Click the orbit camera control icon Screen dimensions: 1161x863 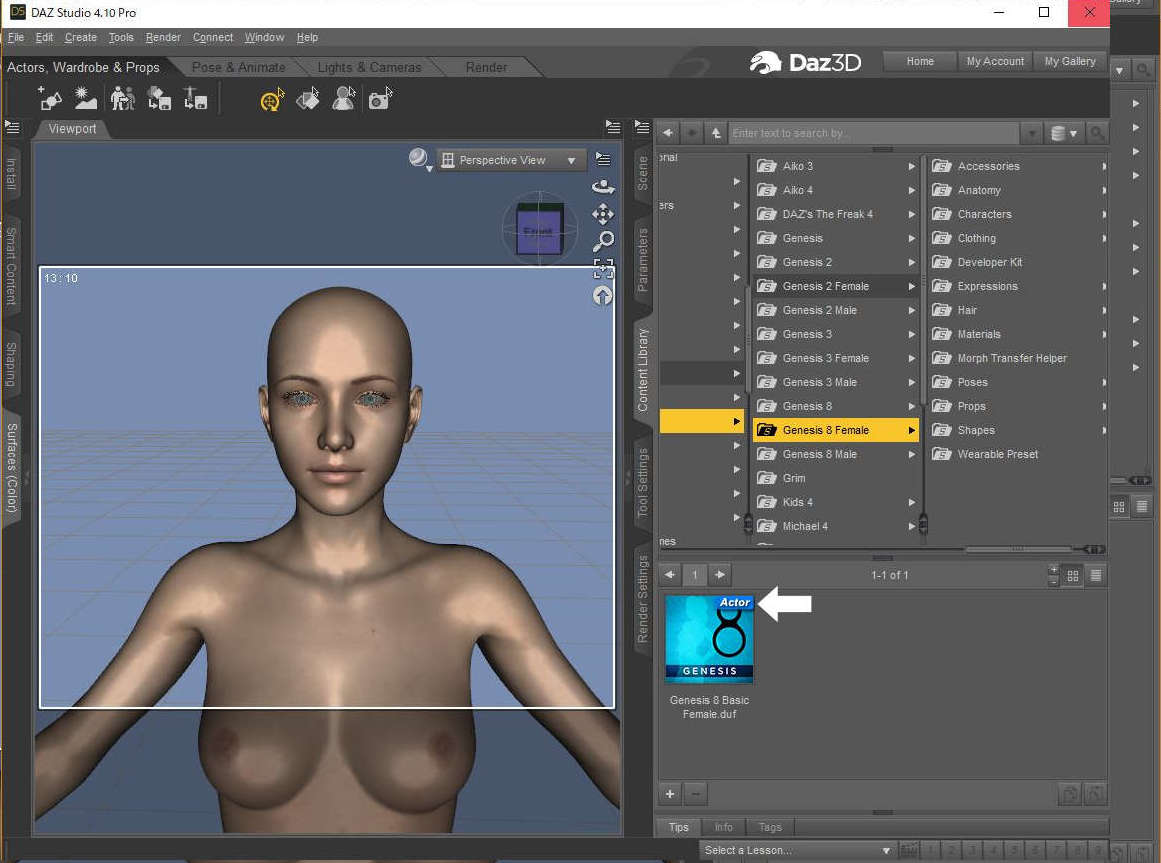click(x=603, y=187)
